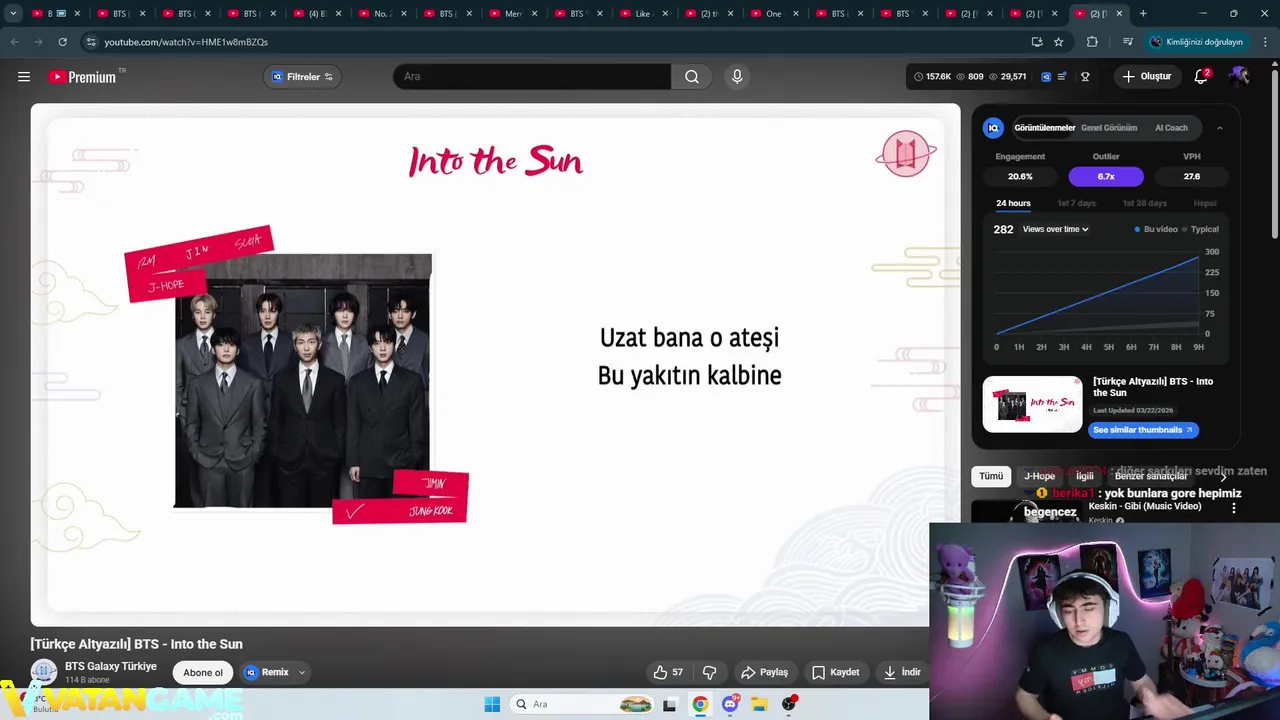Open the BTS Galaxy Türkiye channel name
The image size is (1280, 720).
[x=111, y=666]
